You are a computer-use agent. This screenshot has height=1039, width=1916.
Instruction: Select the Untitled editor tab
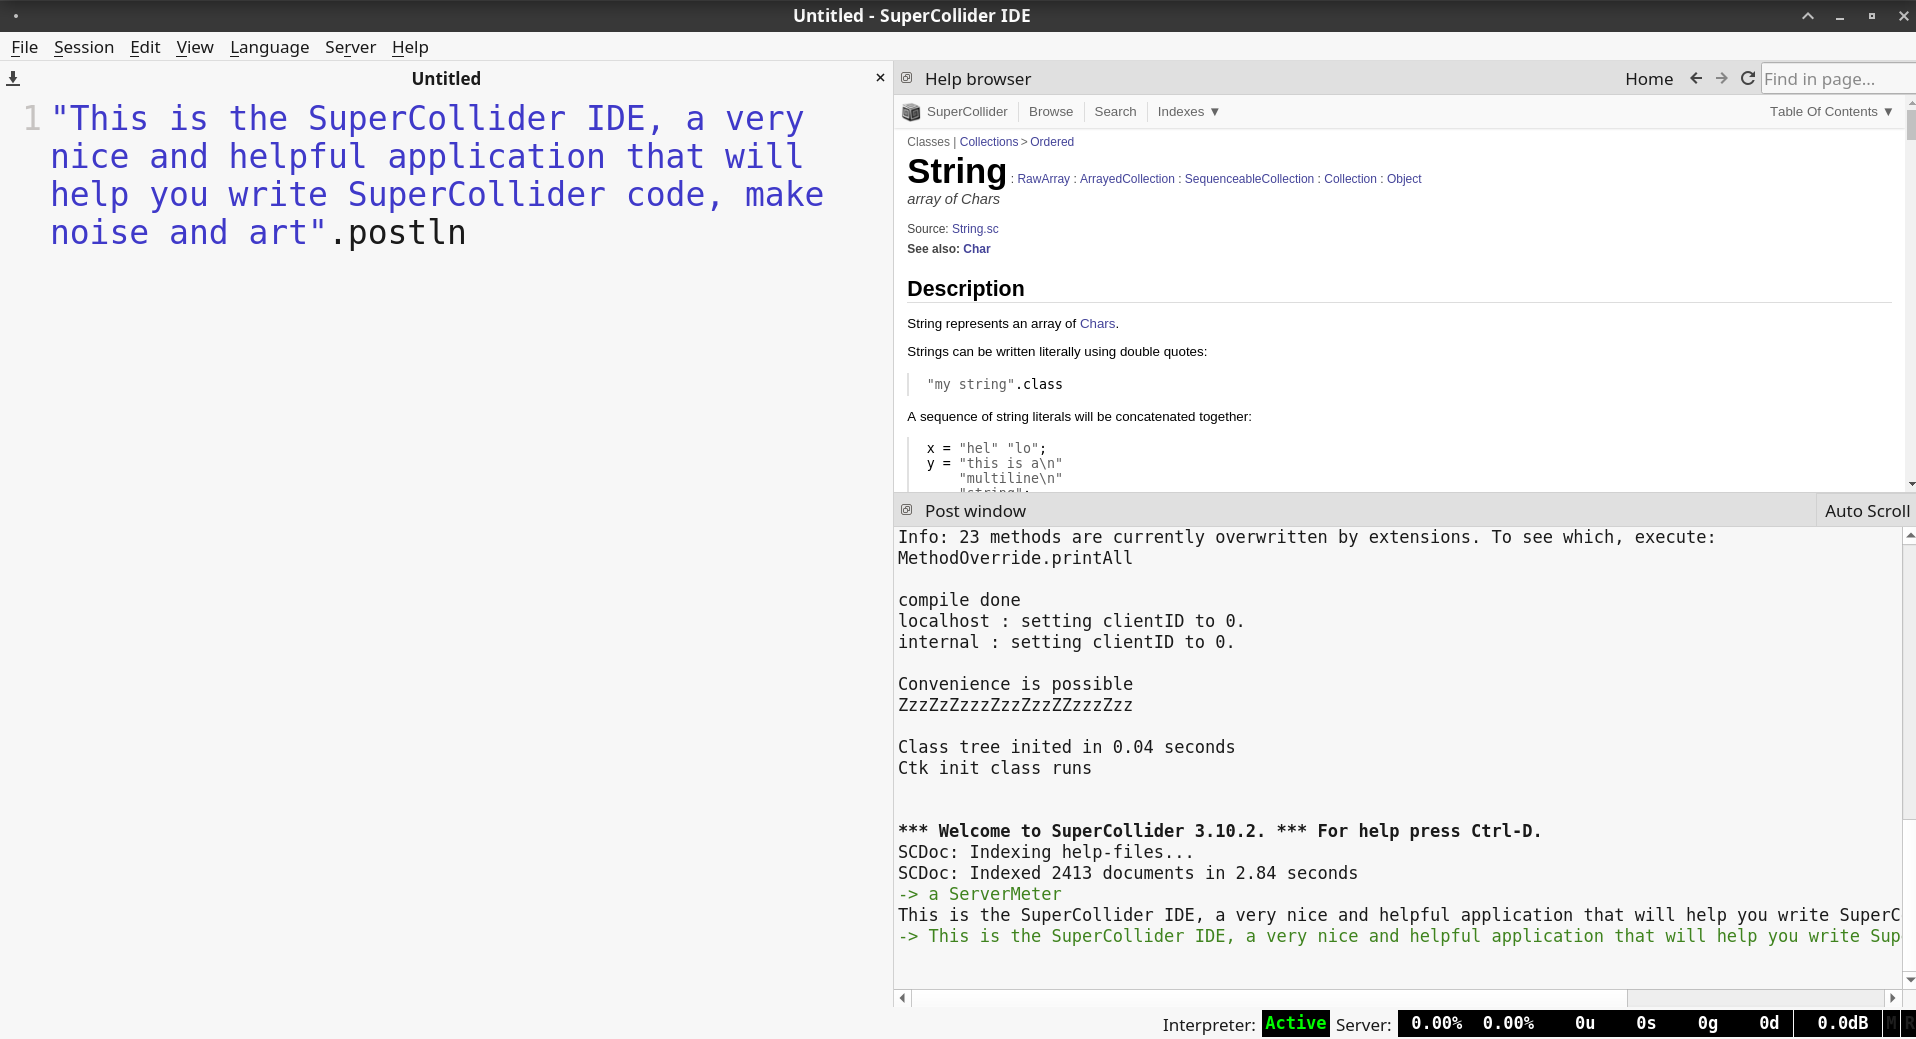coord(446,78)
